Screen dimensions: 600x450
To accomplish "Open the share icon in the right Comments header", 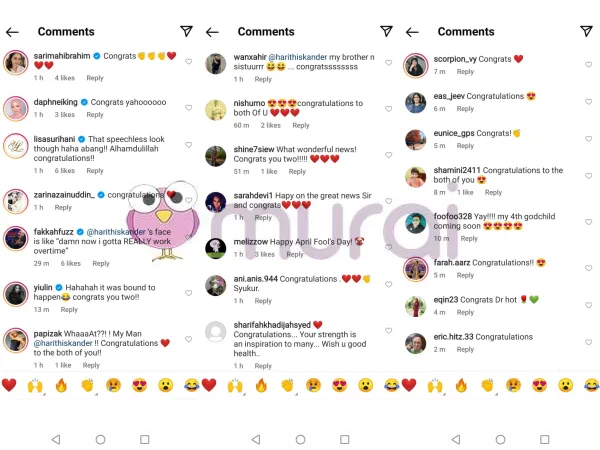I will (586, 31).
